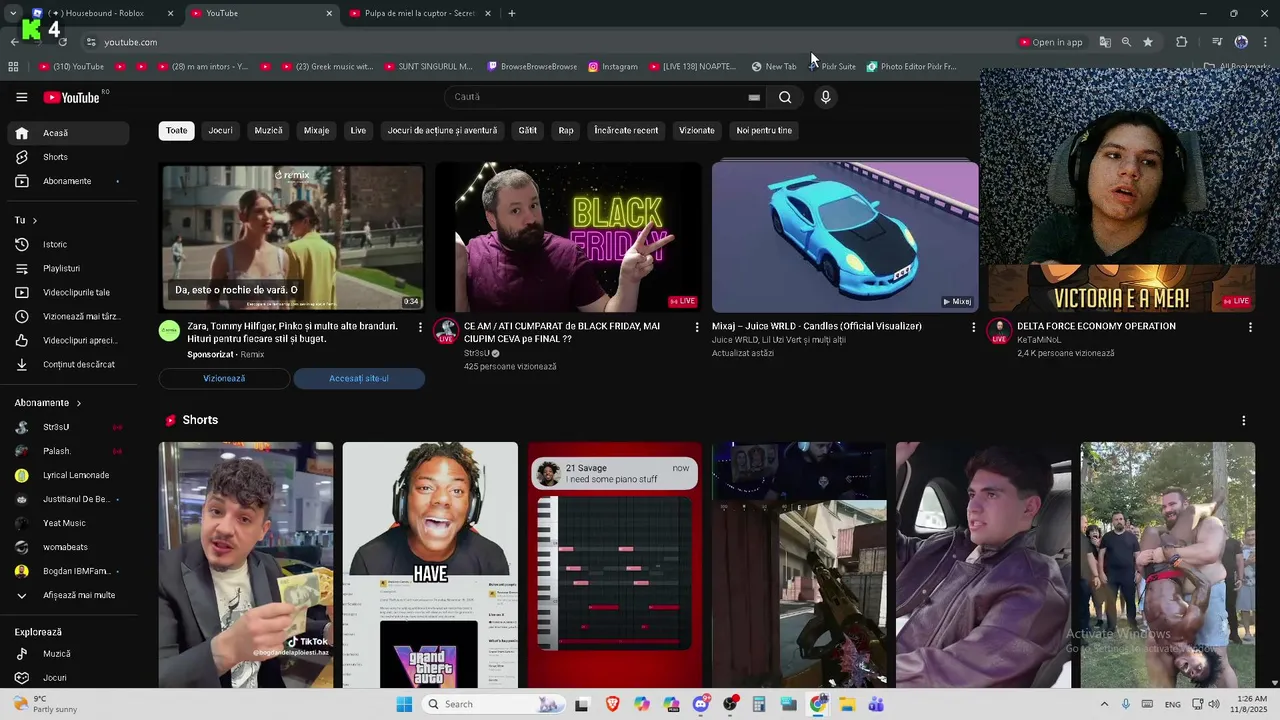Translate this page icon in address bar
The width and height of the screenshot is (1280, 720).
pos(1105,42)
